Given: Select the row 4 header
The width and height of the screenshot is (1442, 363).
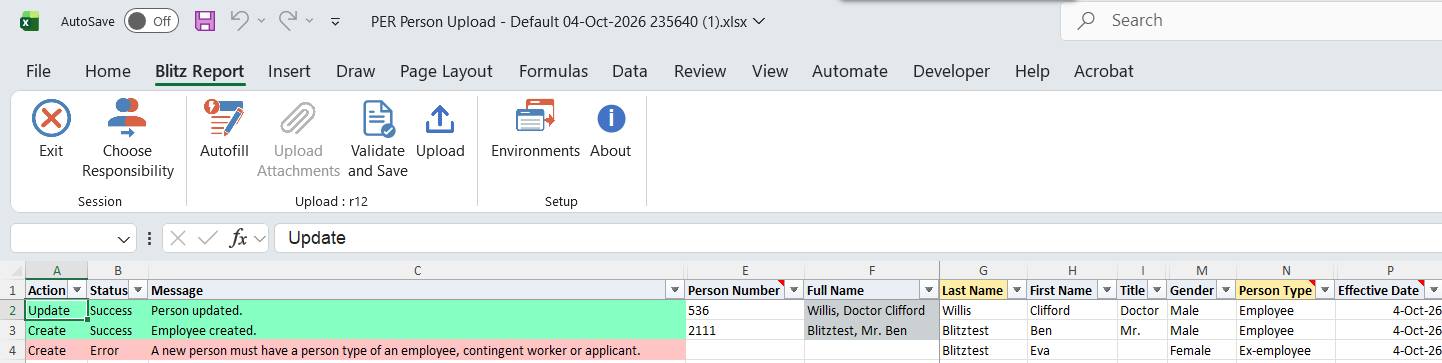Looking at the screenshot, I should click(x=12, y=351).
